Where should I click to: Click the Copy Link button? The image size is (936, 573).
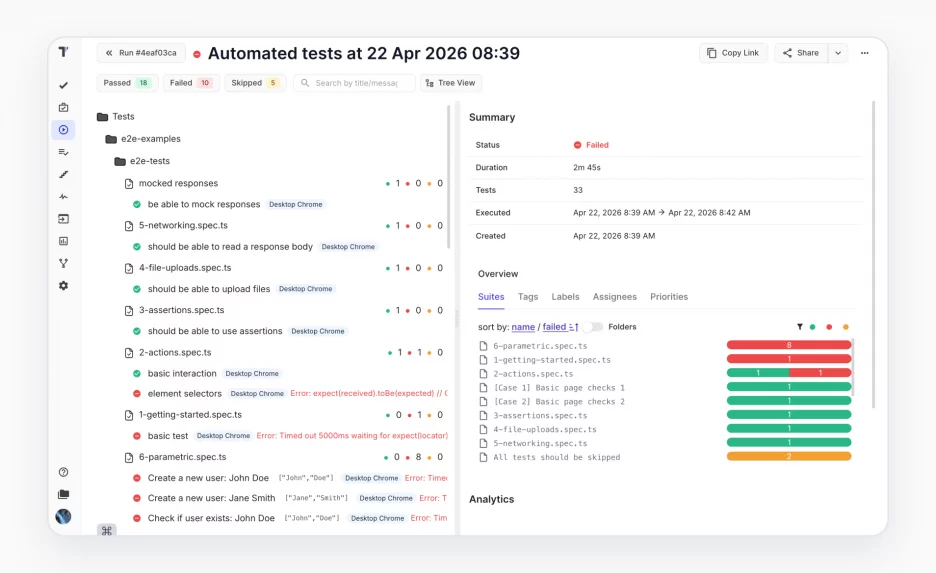pos(733,53)
